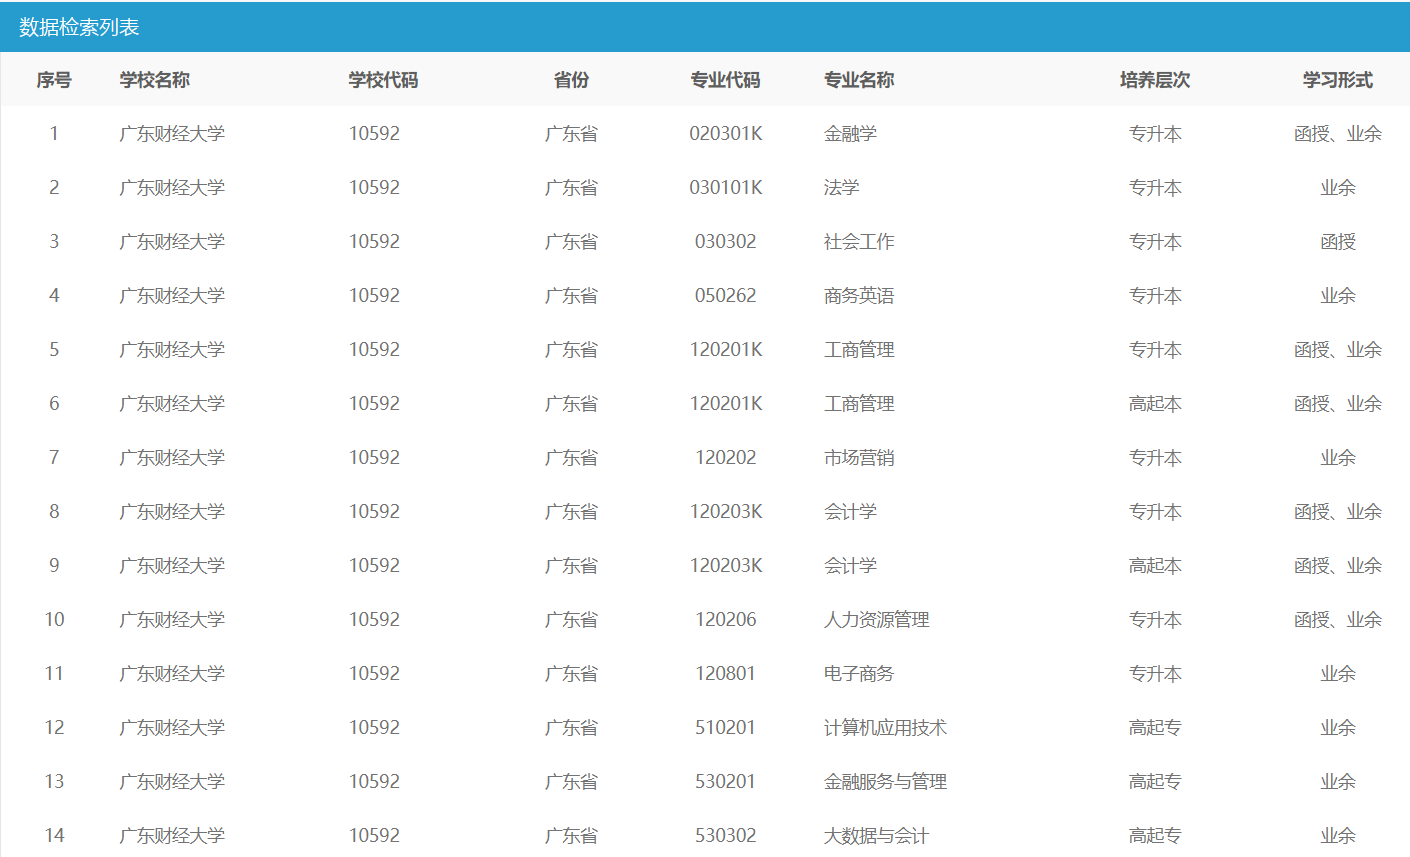The height and width of the screenshot is (857, 1410).
Task: Click the 省份 column header
Action: click(571, 80)
